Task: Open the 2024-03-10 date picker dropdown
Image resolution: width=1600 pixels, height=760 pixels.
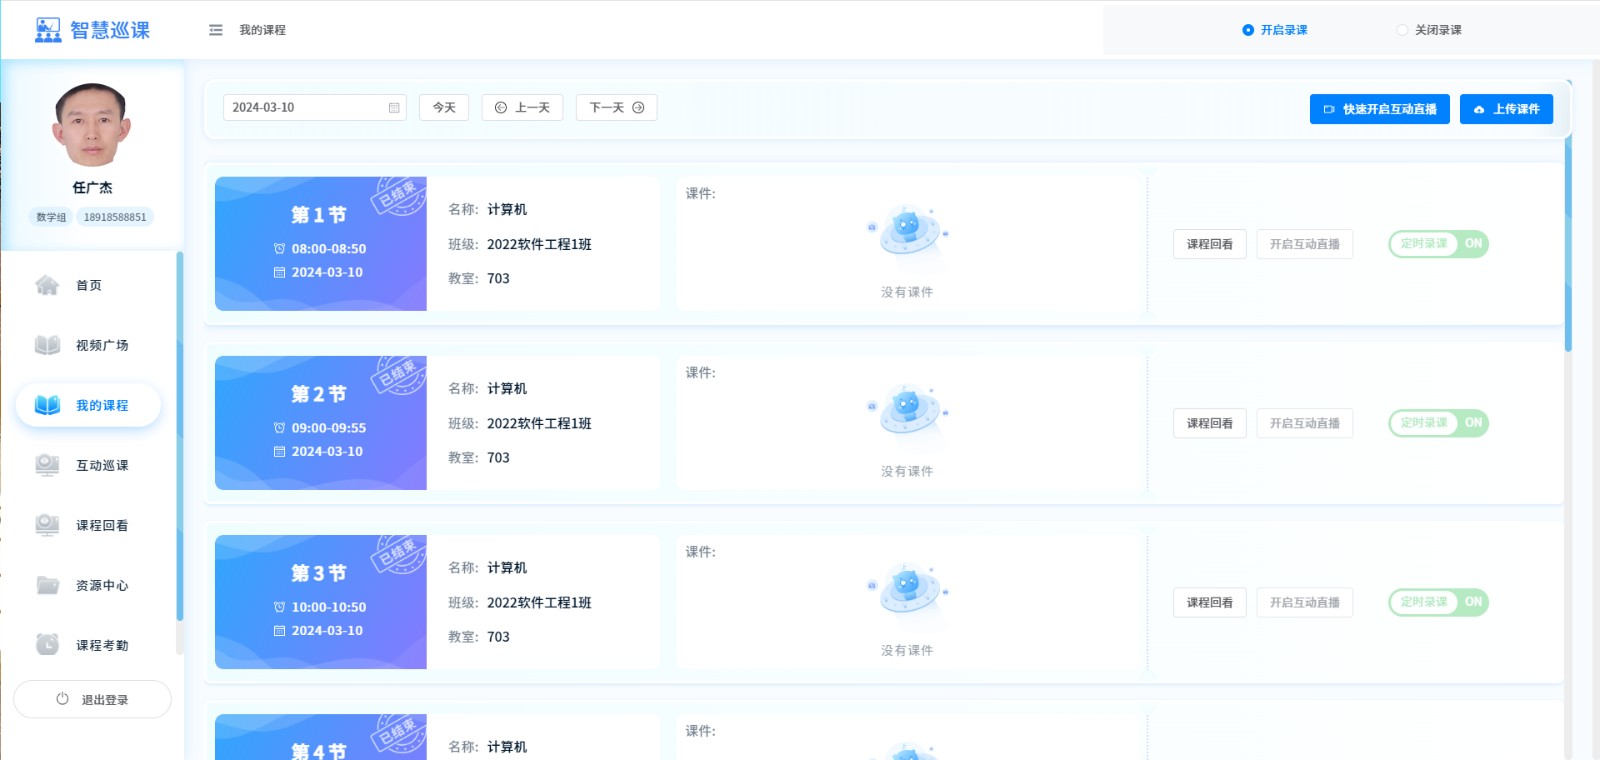Action: coord(305,108)
